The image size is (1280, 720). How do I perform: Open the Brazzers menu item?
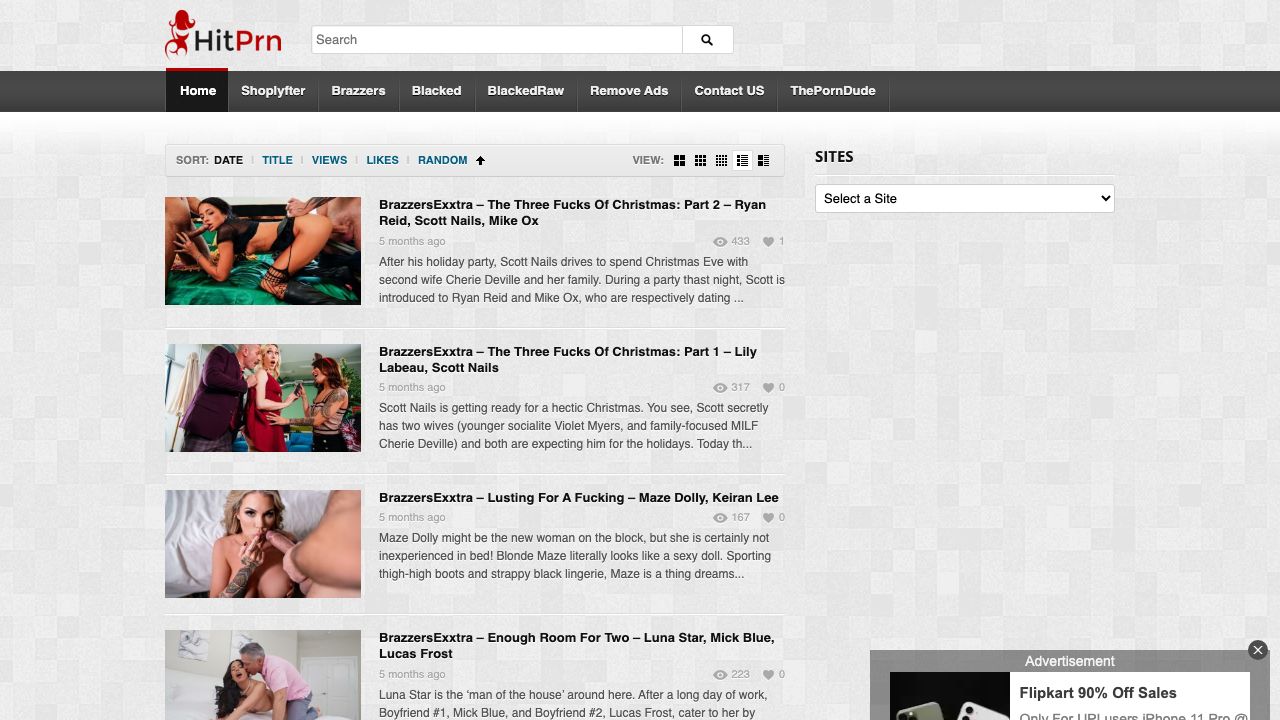coord(358,91)
